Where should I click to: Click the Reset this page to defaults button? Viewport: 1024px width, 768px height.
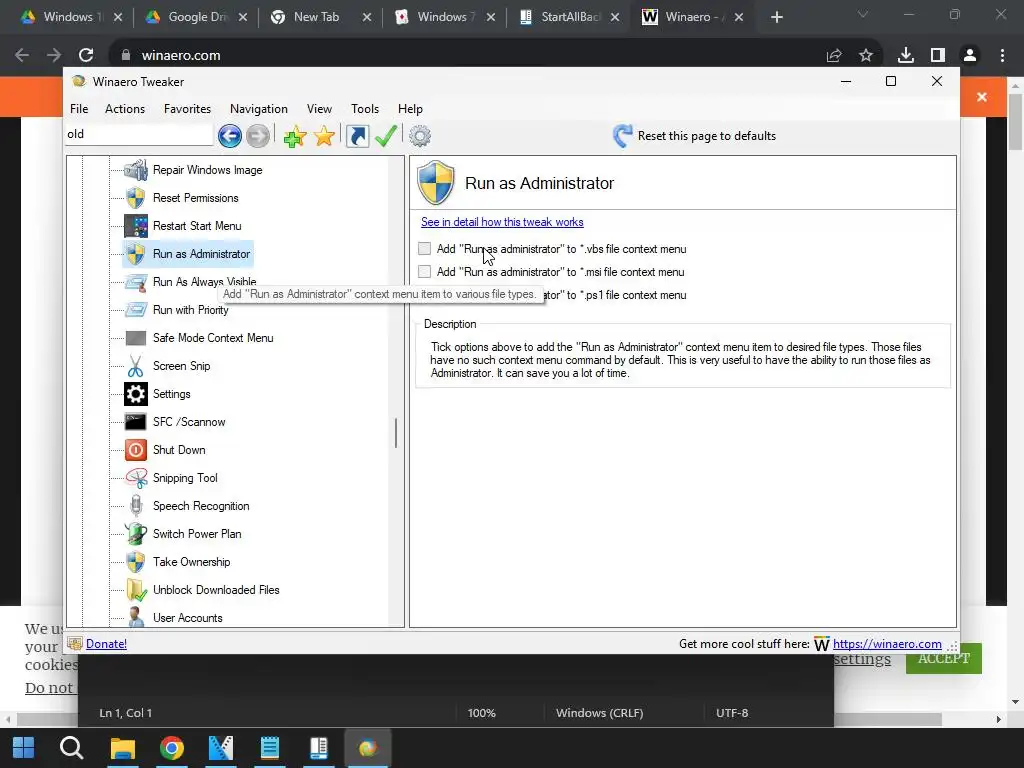tap(694, 136)
